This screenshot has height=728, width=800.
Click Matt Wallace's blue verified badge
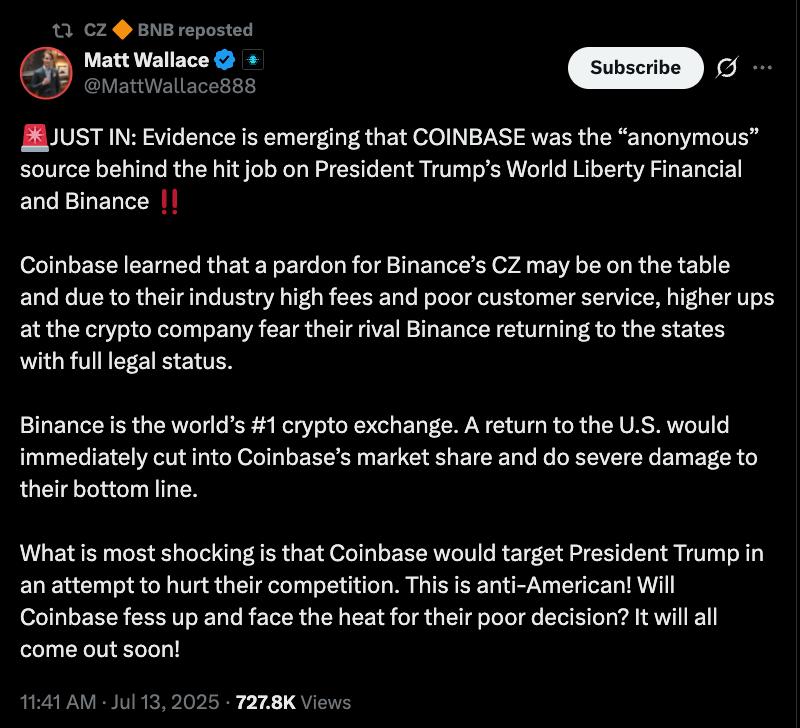tap(226, 60)
